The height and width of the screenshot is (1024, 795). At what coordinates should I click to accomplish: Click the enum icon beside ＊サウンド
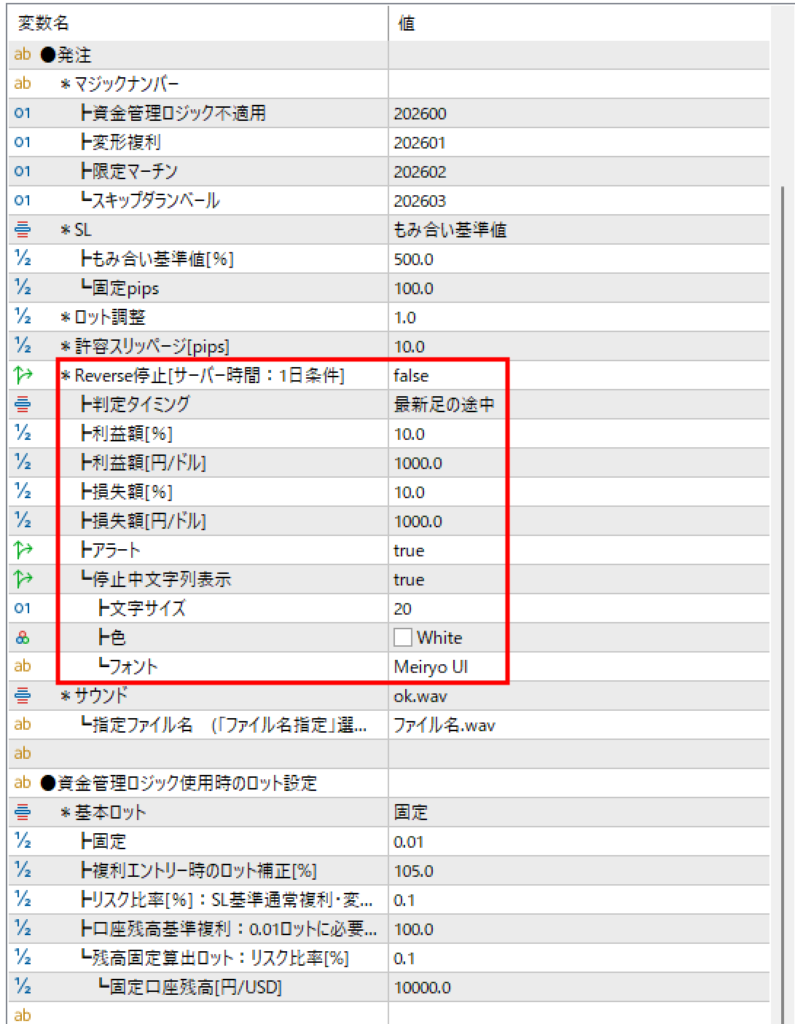[x=22, y=695]
